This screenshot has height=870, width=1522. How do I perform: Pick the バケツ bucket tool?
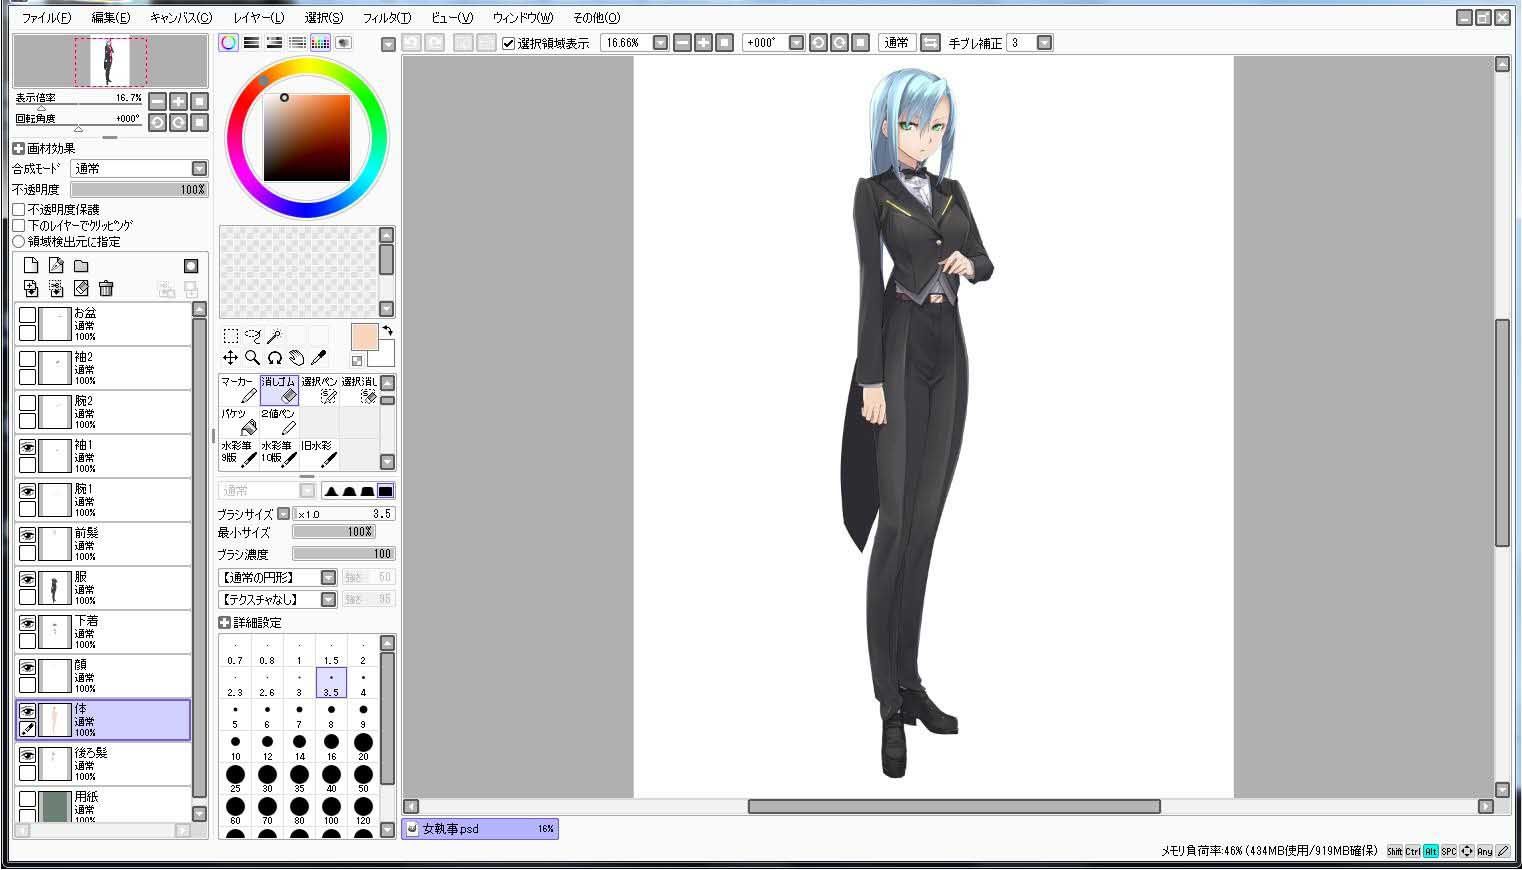[239, 422]
